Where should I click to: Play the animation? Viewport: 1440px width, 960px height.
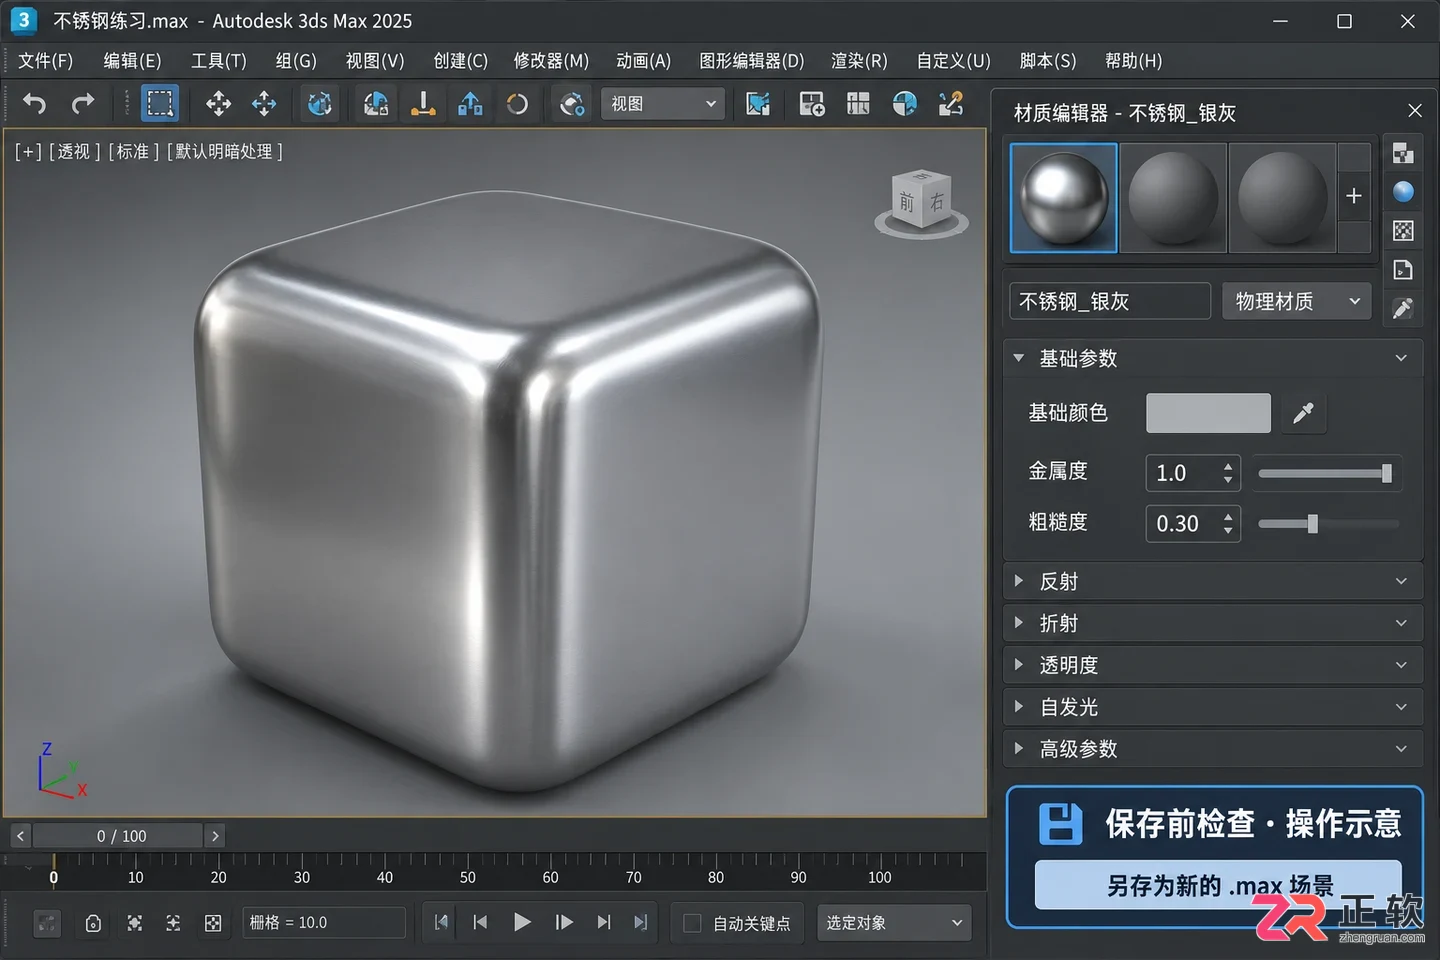pyautogui.click(x=522, y=922)
